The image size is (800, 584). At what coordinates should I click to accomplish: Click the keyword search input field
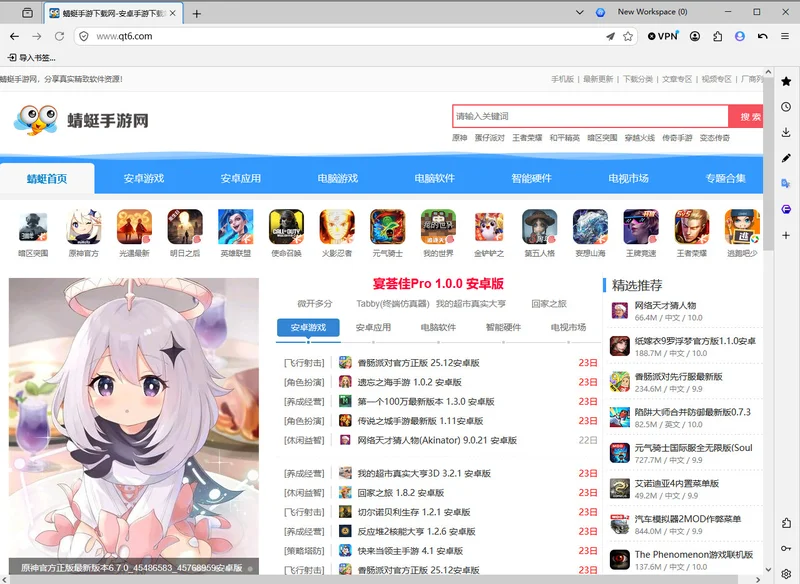click(x=590, y=116)
